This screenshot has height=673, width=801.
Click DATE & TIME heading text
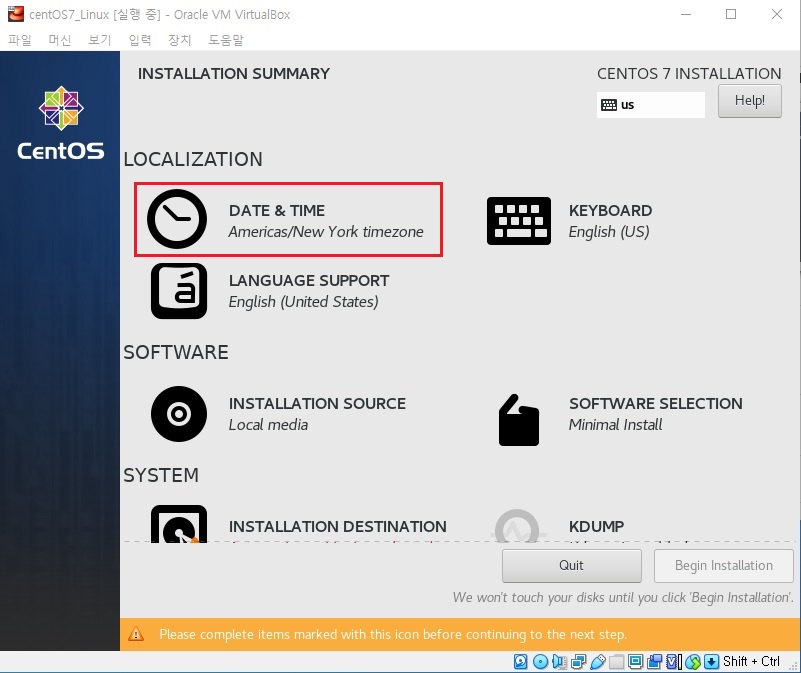(x=277, y=211)
